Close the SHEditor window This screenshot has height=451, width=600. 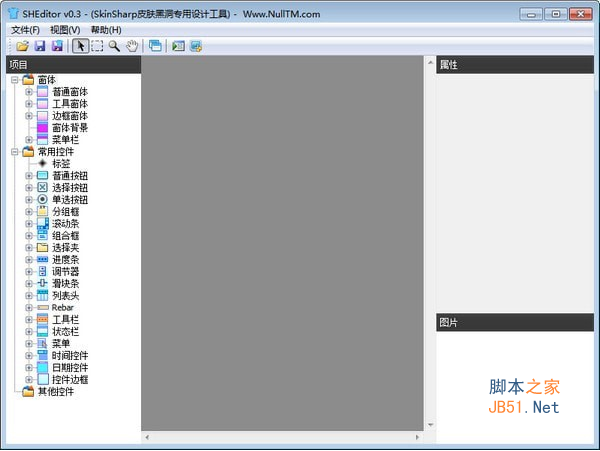(x=580, y=14)
